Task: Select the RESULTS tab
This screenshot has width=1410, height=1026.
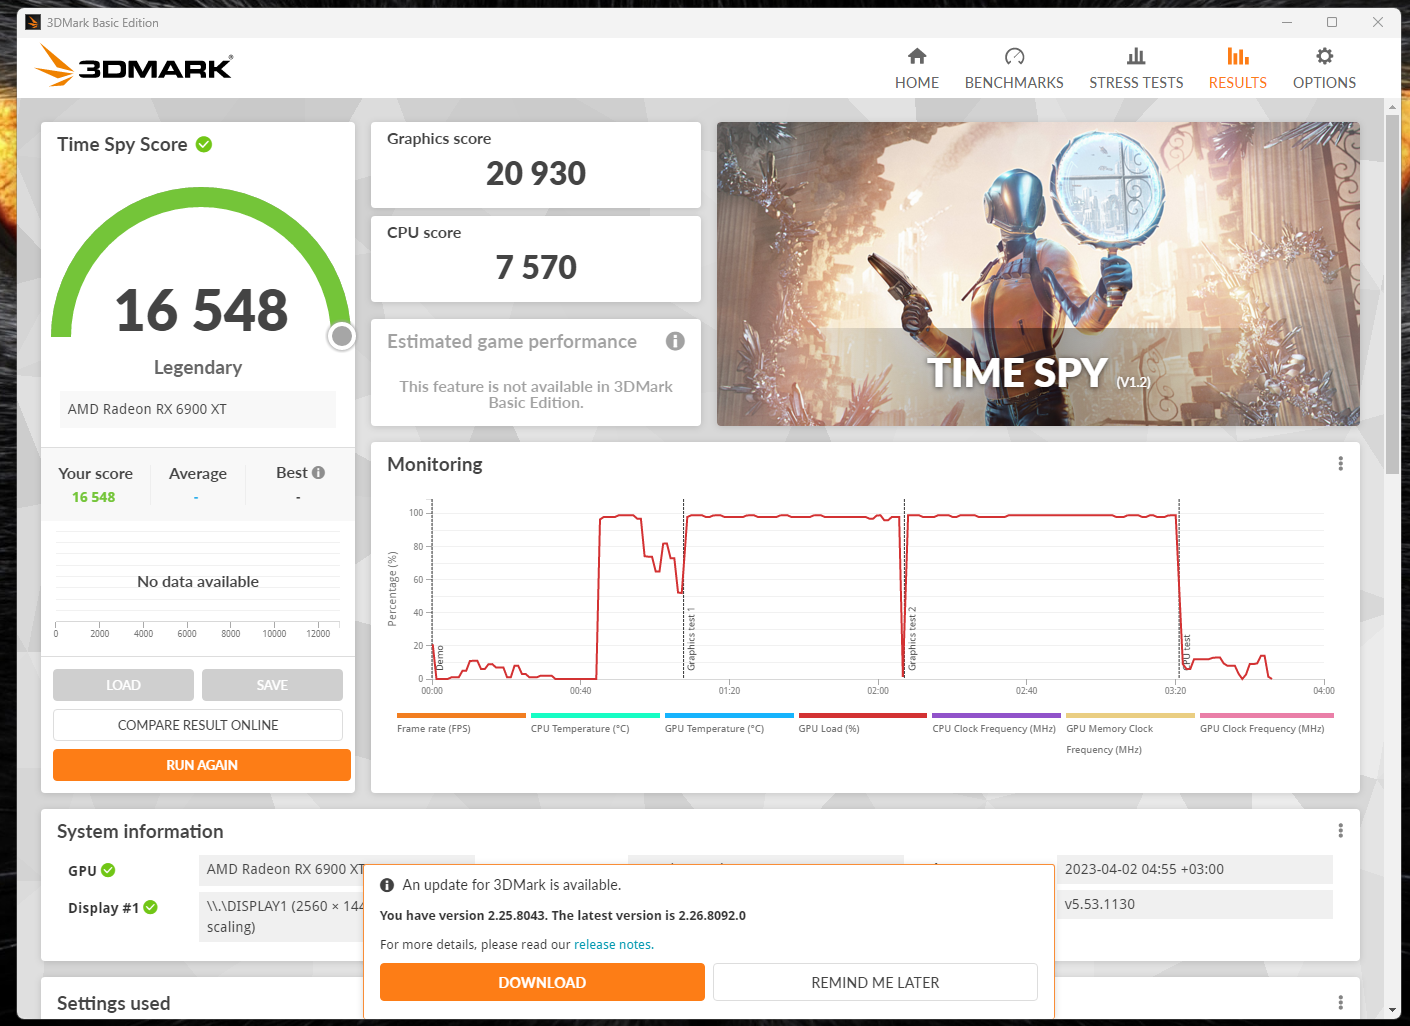Action: [x=1238, y=83]
